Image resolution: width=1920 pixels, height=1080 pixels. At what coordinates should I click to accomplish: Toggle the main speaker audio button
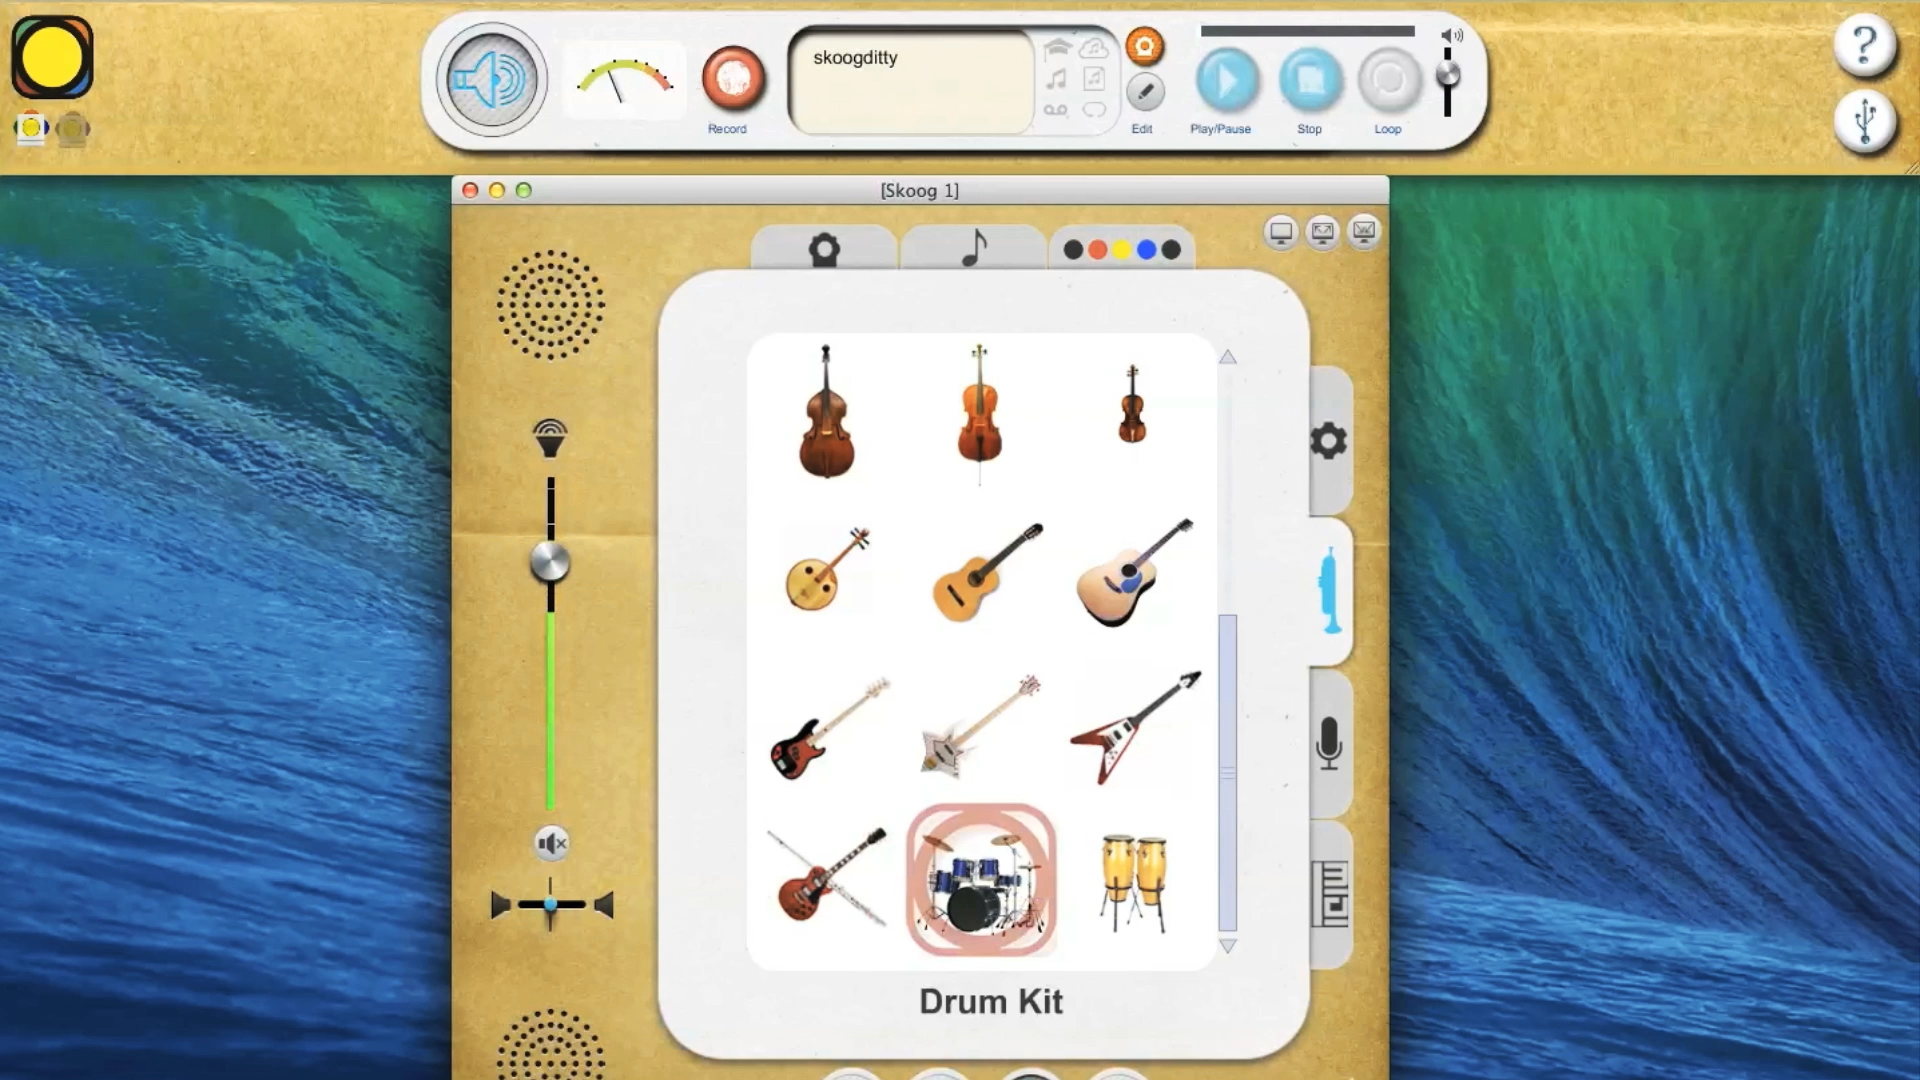click(x=491, y=80)
